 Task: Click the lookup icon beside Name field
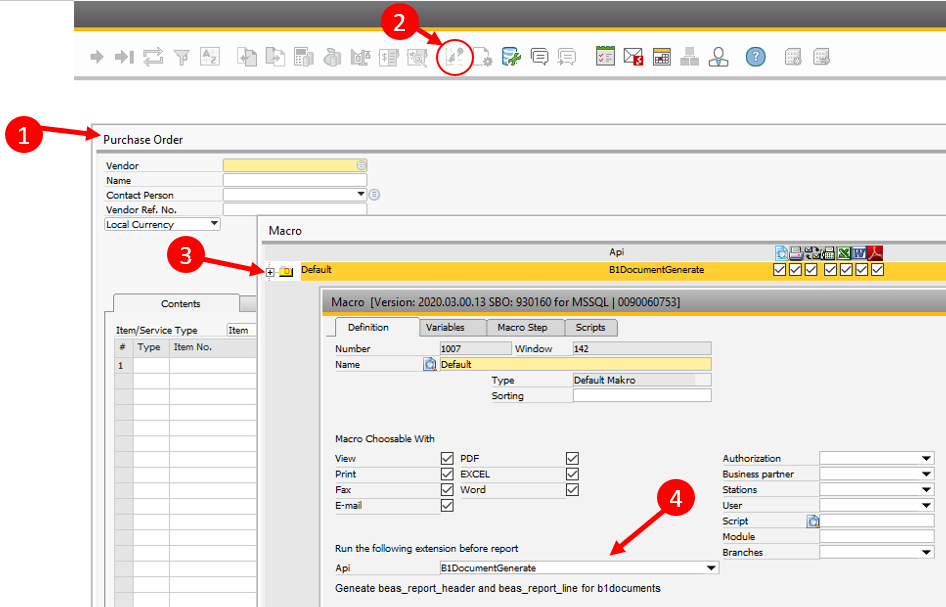[430, 365]
